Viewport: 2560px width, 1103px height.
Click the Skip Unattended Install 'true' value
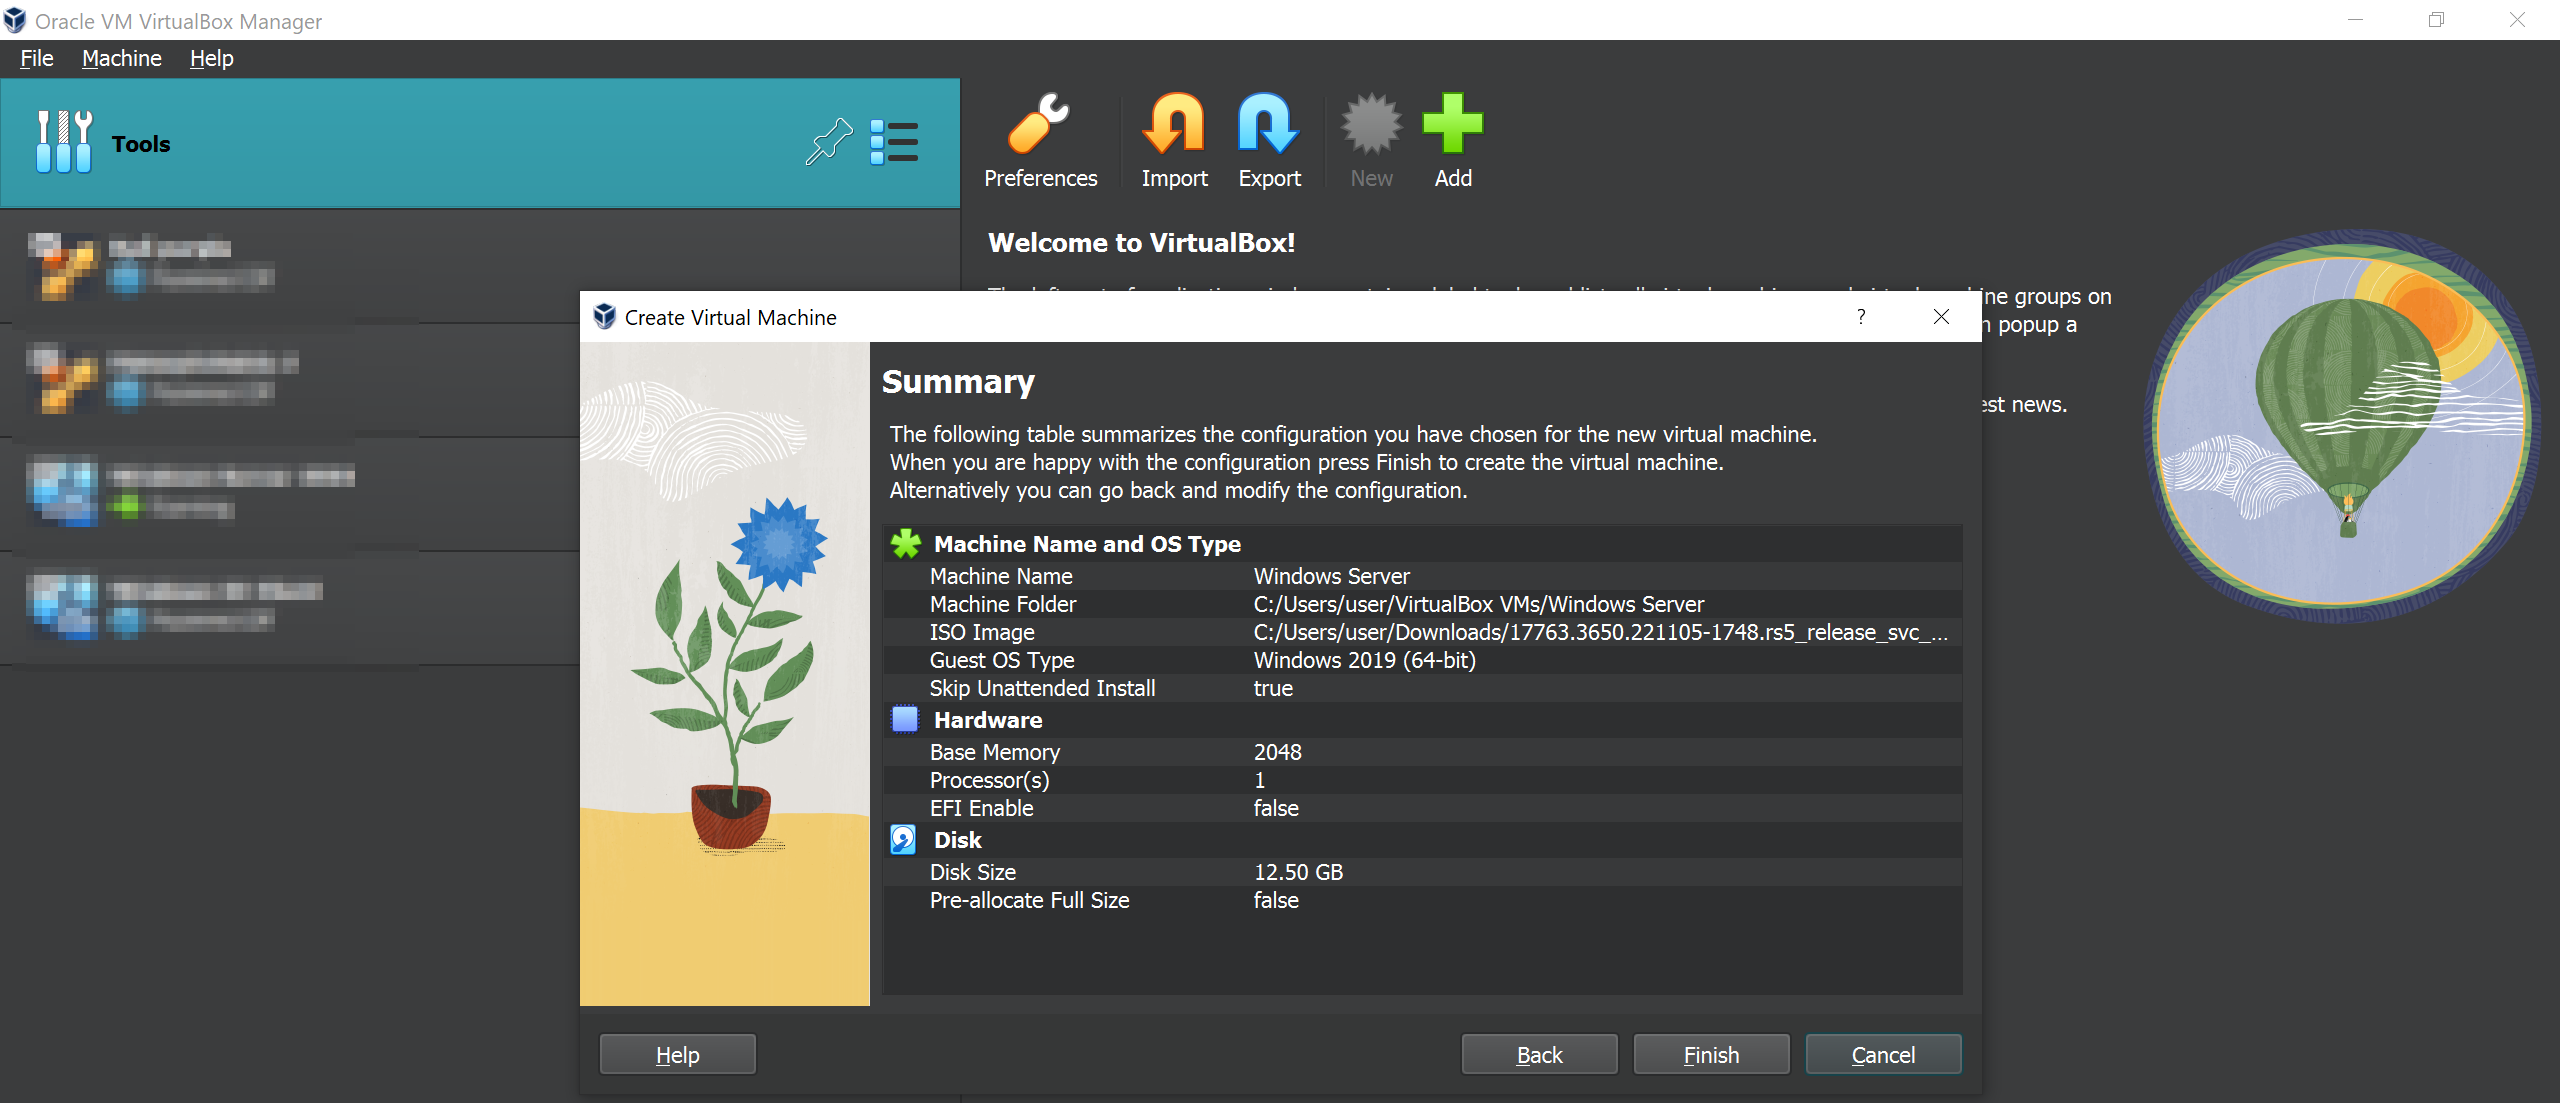click(1273, 688)
